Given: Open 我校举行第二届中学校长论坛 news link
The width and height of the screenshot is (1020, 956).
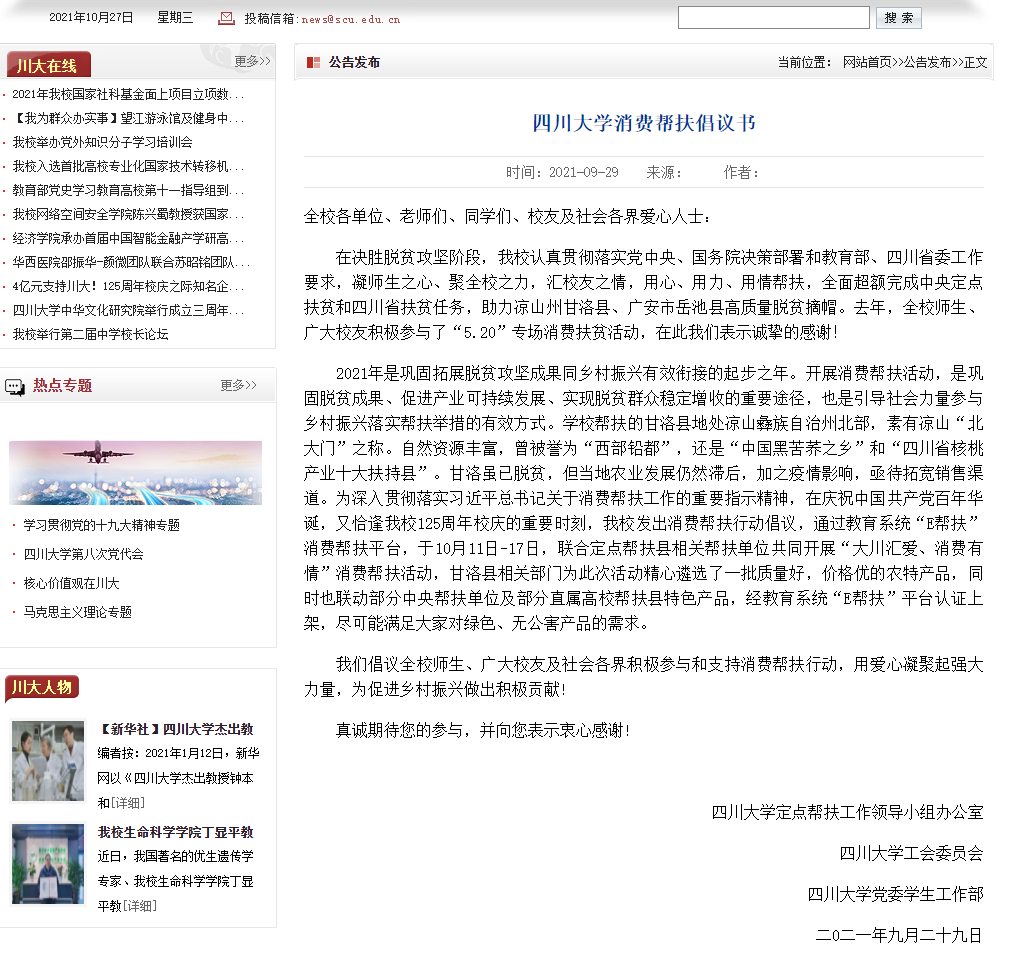Looking at the screenshot, I should point(90,334).
